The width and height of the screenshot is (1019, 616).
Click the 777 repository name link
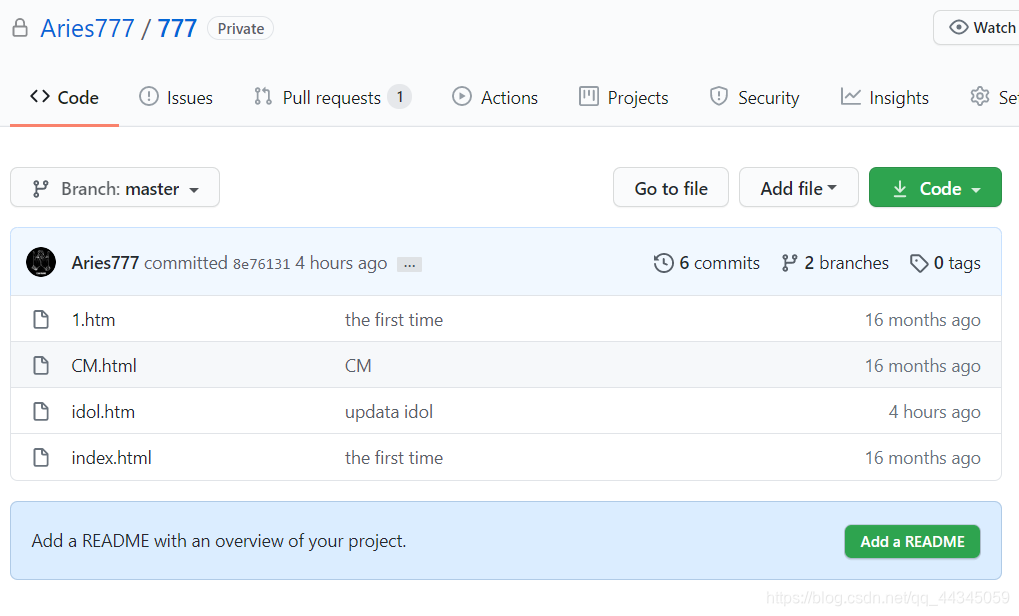coord(177,29)
